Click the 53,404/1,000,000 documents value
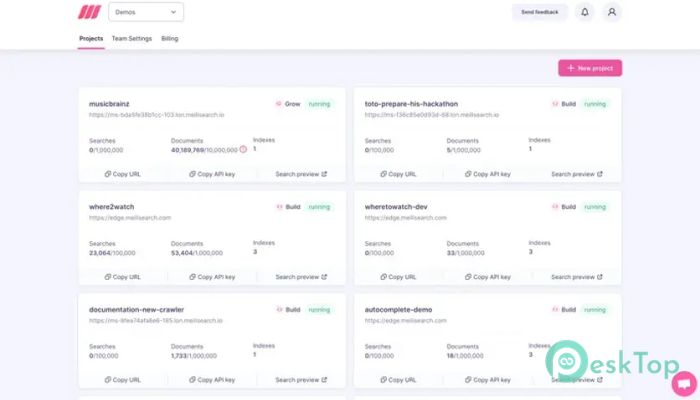 pos(197,253)
